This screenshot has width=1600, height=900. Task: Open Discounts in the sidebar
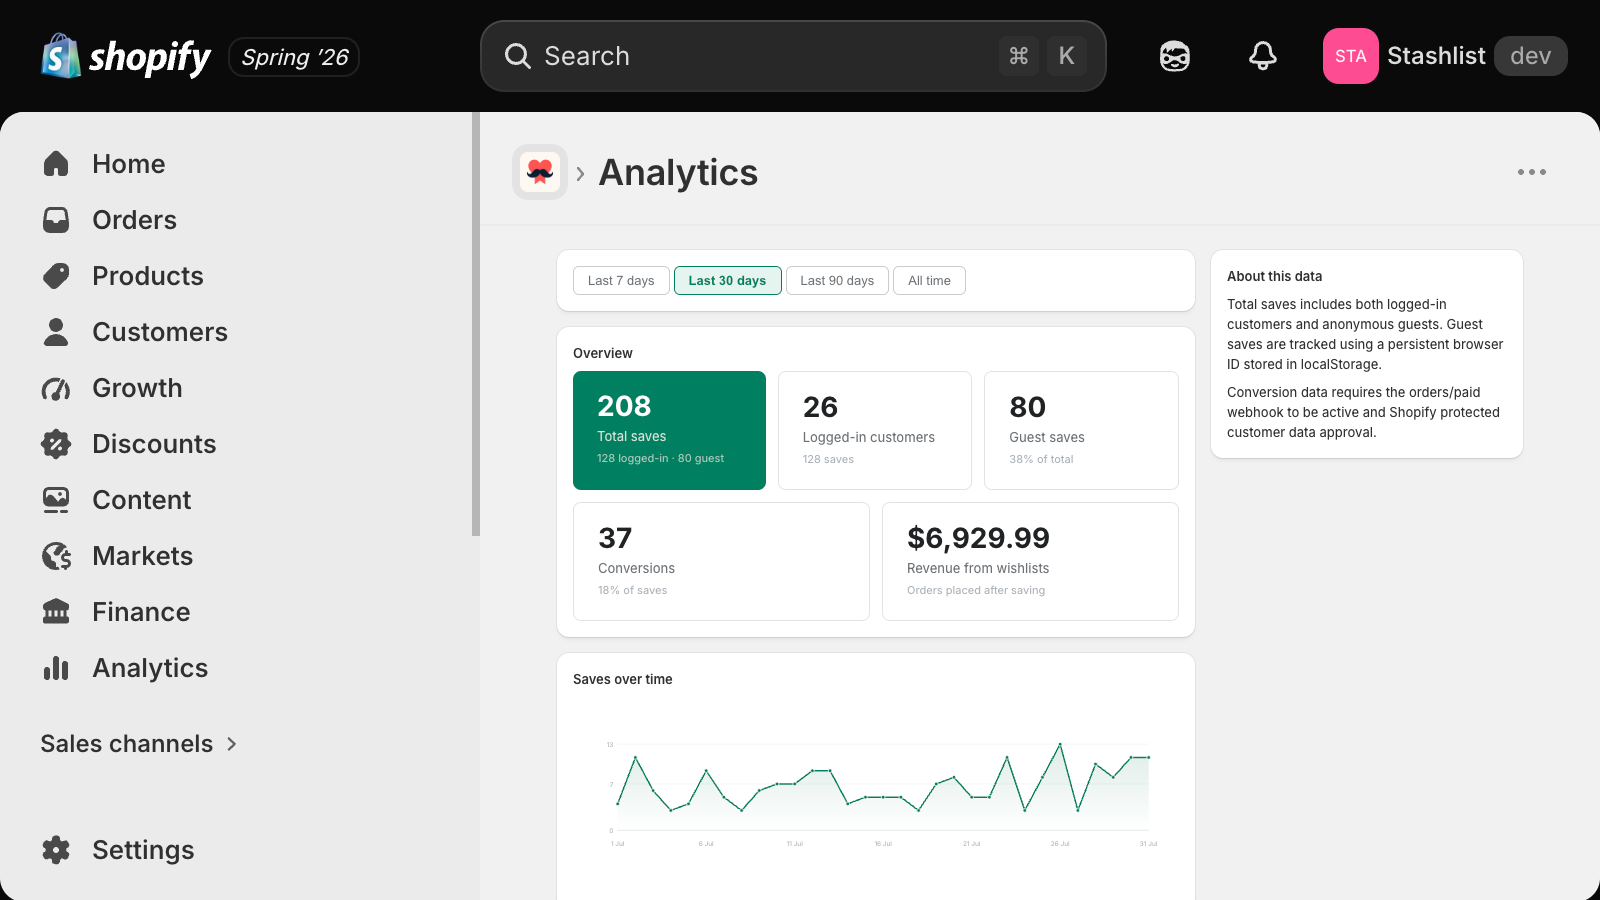click(x=154, y=444)
